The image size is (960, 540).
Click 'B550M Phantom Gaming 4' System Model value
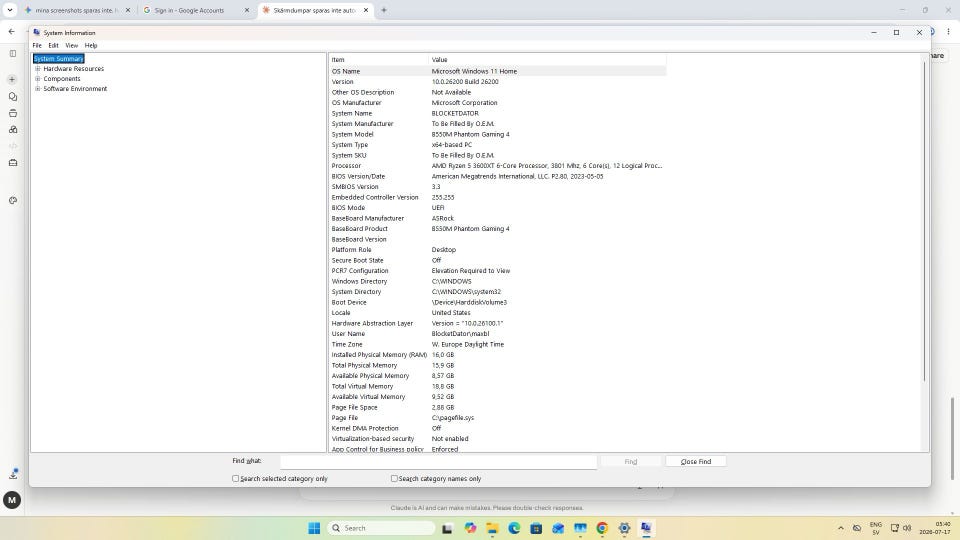pos(470,134)
